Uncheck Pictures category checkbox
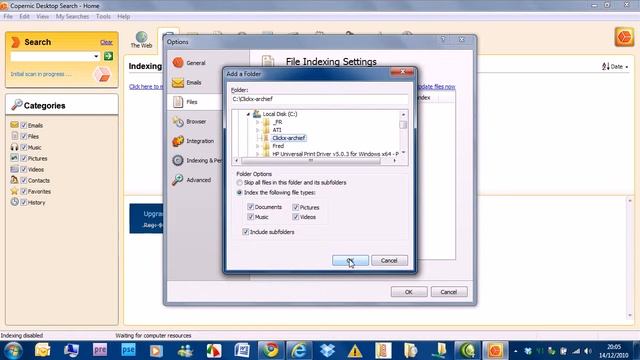The image size is (640, 360). pos(24,158)
